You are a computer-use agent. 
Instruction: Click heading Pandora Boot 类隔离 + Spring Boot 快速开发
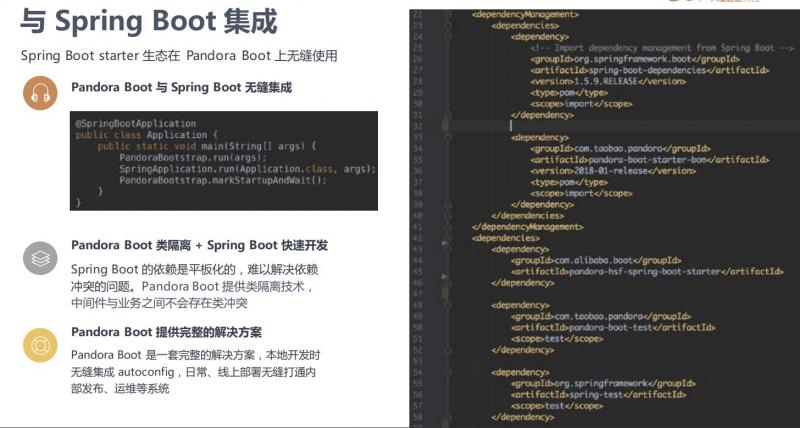pos(199,245)
